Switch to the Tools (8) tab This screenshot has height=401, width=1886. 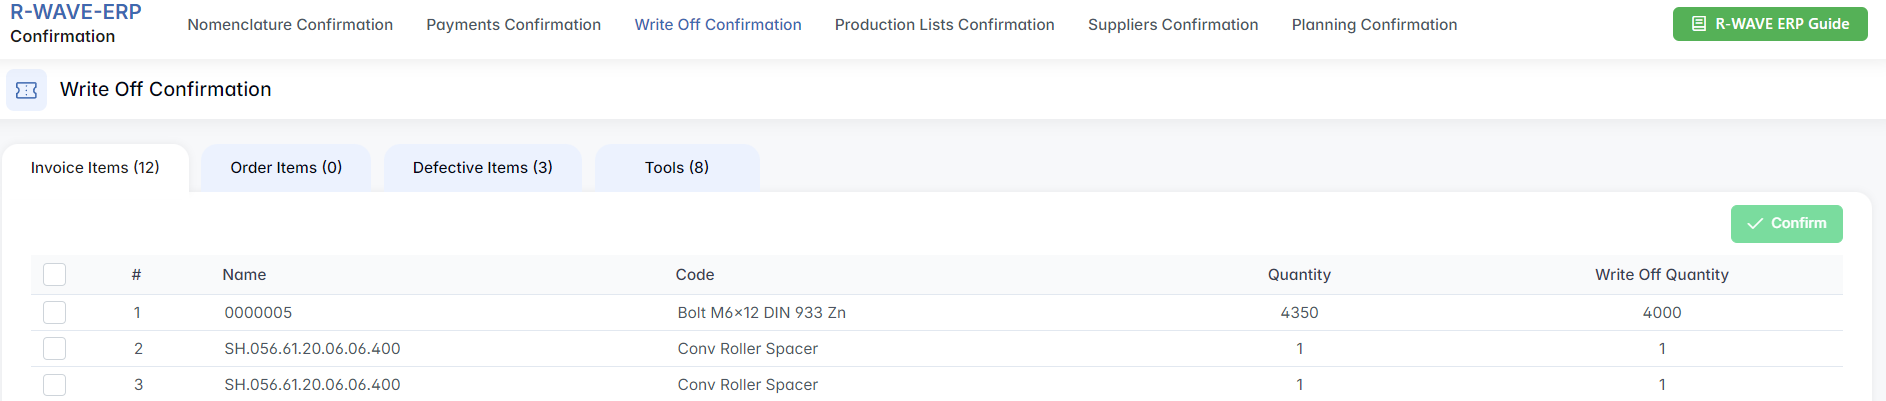pyautogui.click(x=677, y=168)
